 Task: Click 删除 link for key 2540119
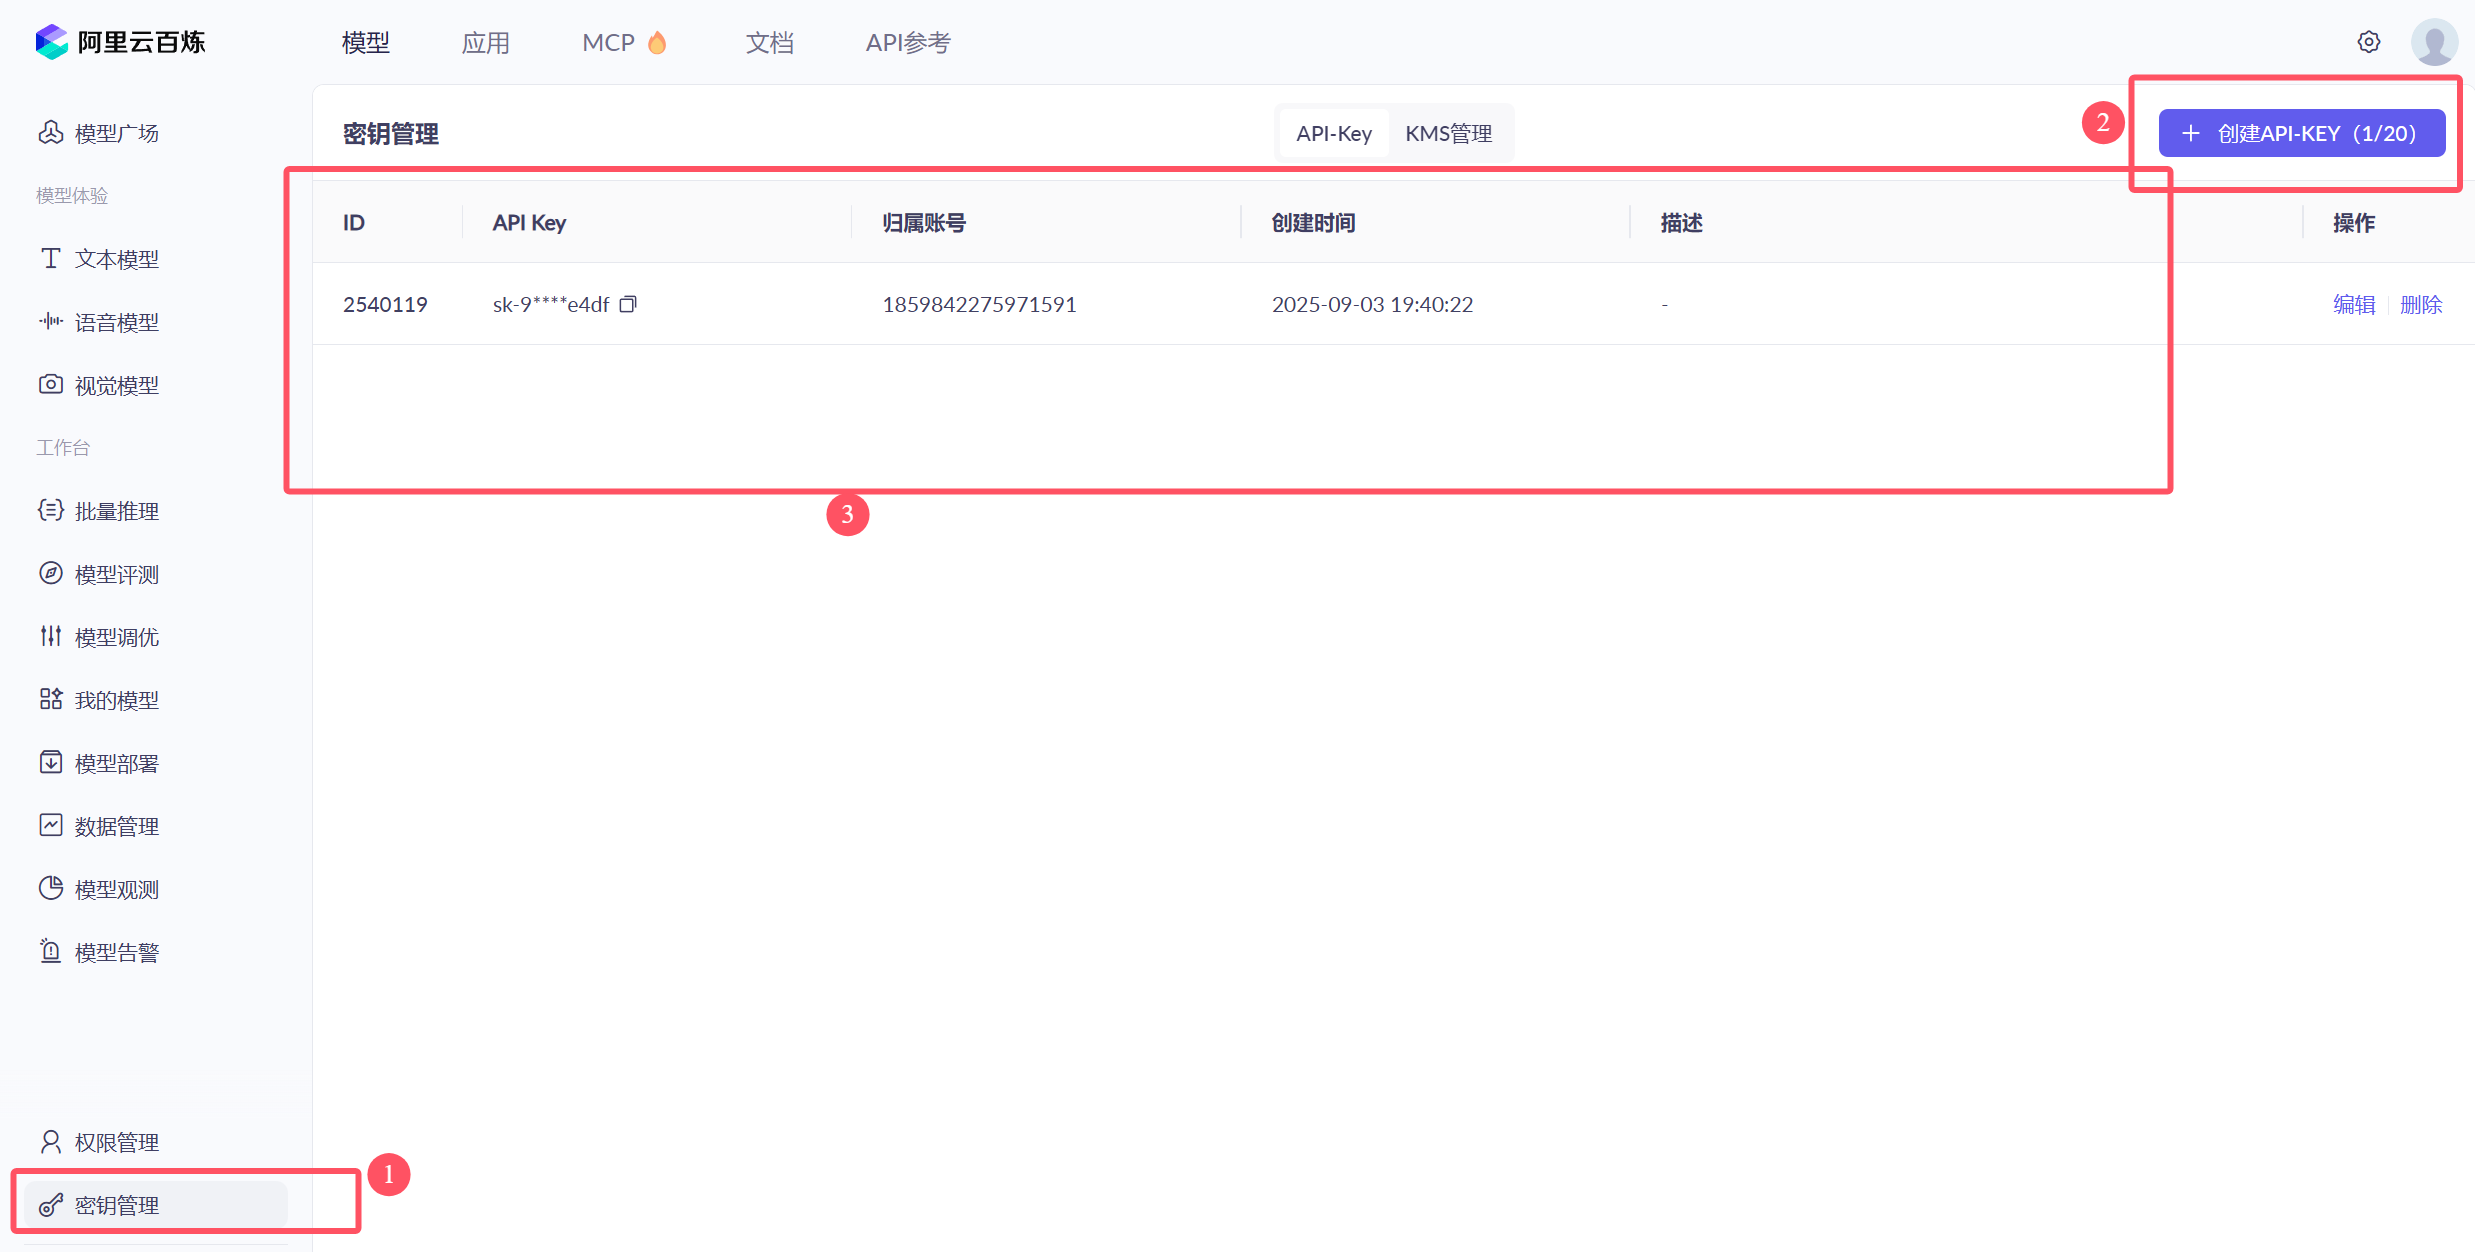click(x=2420, y=304)
